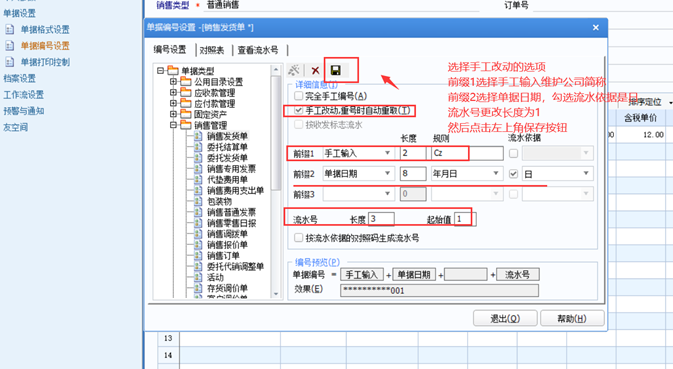Click the save disk icon in toolbar
Viewport: 673px width, 369px height.
(336, 70)
